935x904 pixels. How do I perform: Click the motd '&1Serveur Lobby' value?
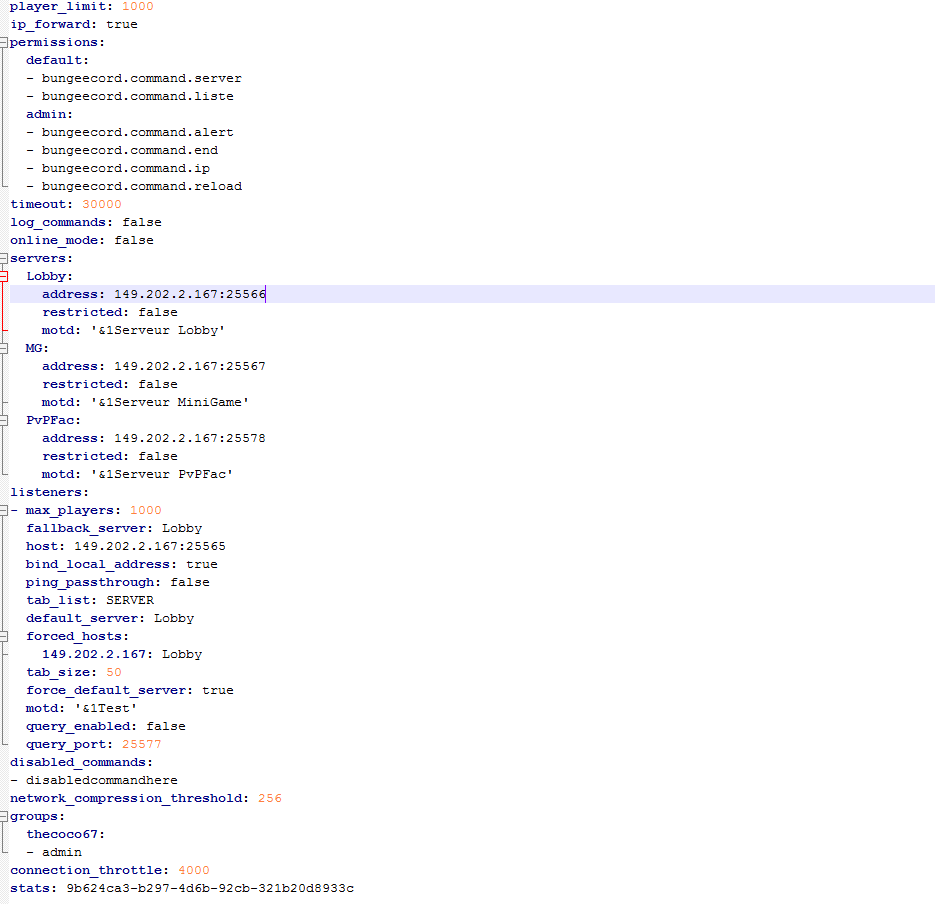click(x=157, y=330)
